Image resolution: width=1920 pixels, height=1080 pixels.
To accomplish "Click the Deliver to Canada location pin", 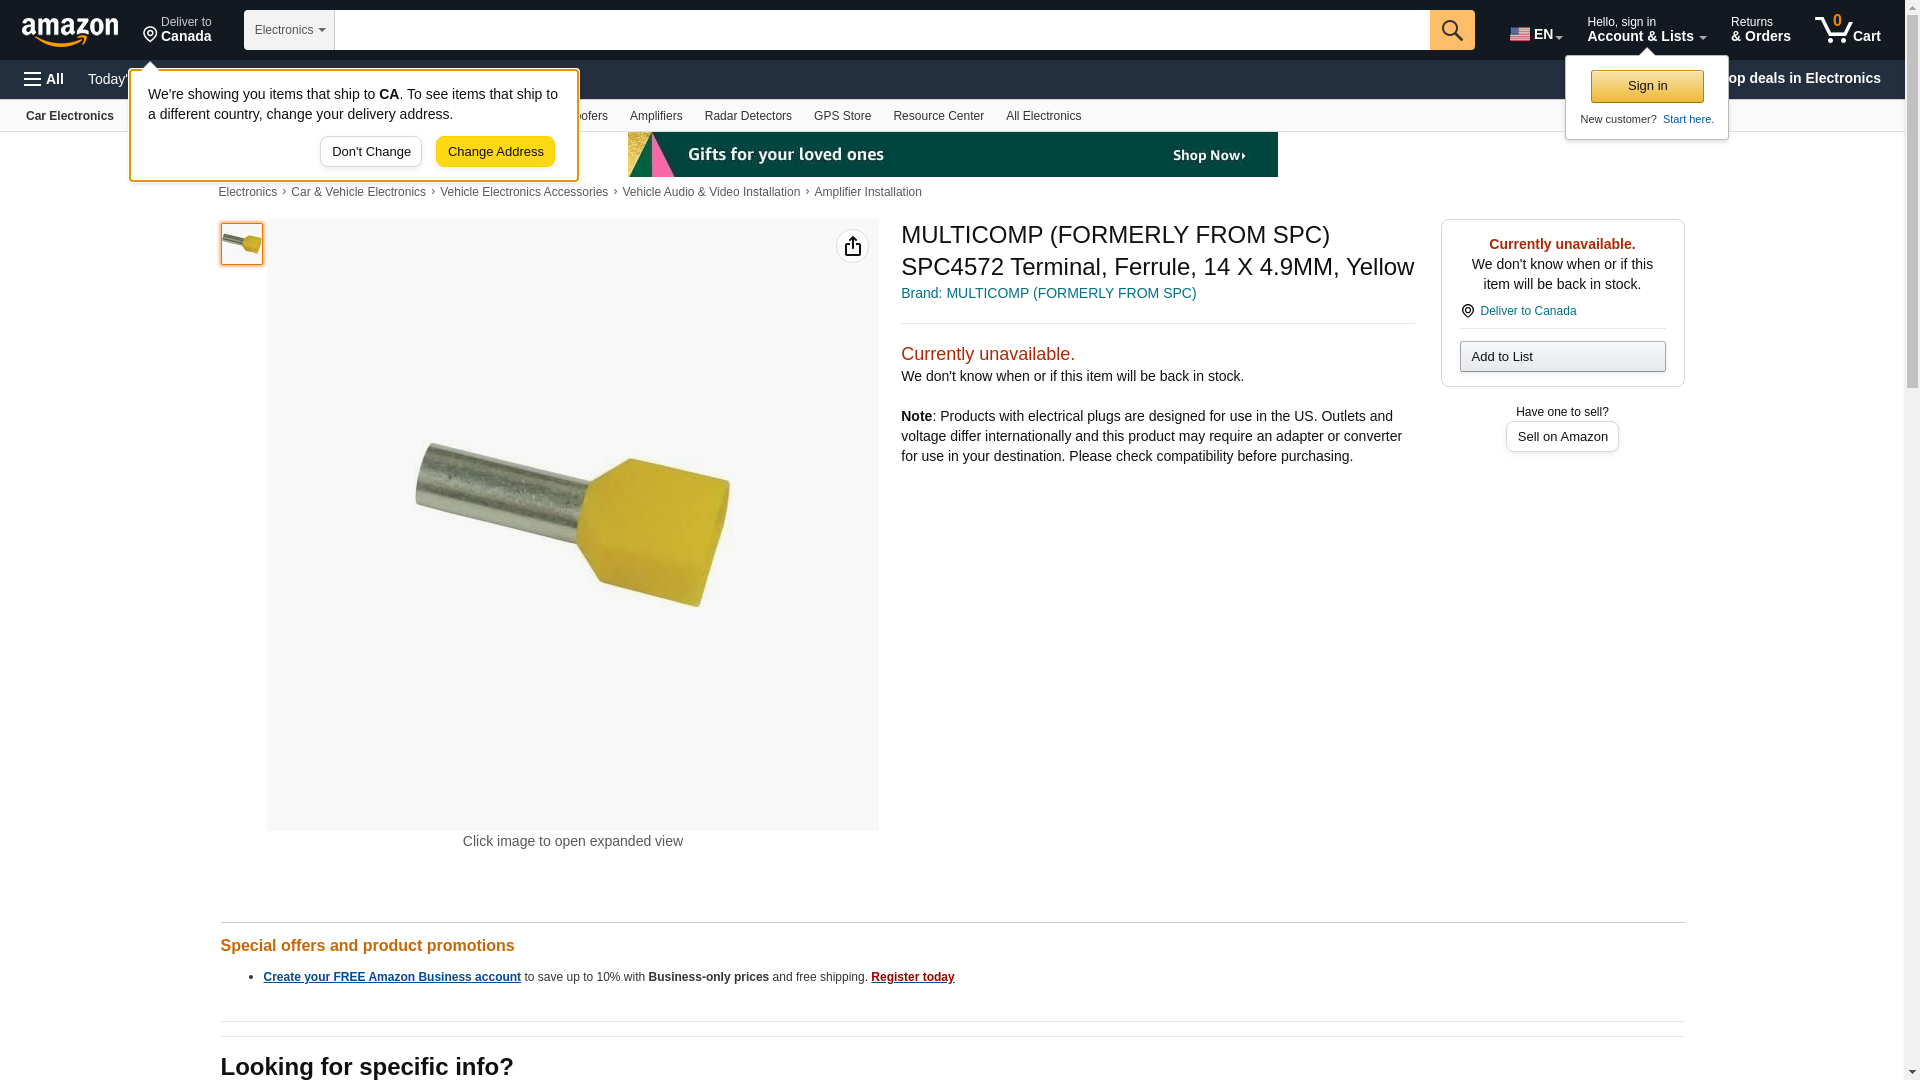I will tap(177, 30).
